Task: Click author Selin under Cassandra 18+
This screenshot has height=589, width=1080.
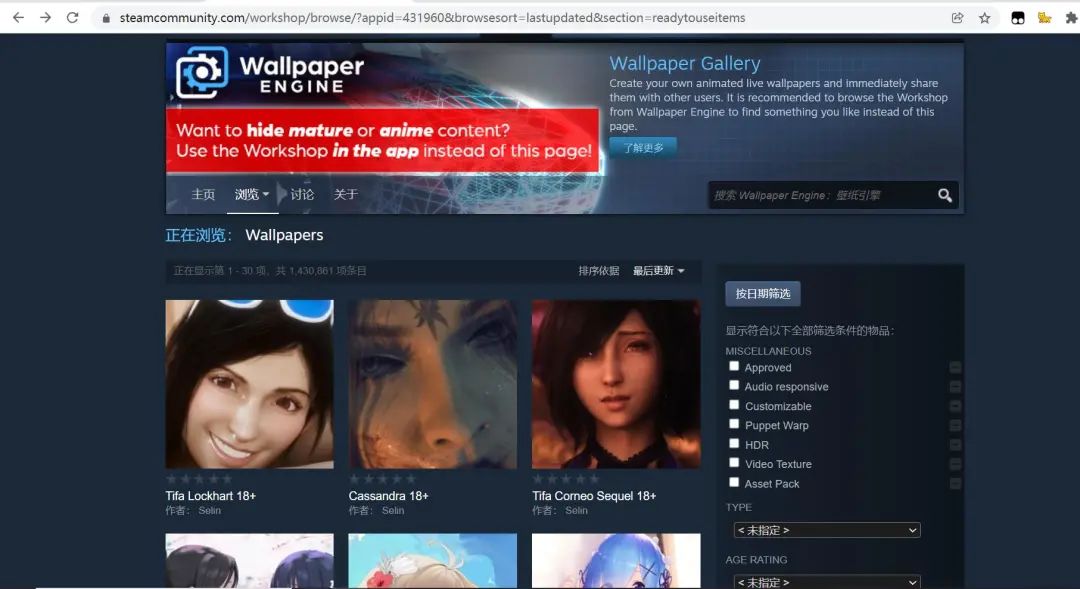Action: coord(393,510)
